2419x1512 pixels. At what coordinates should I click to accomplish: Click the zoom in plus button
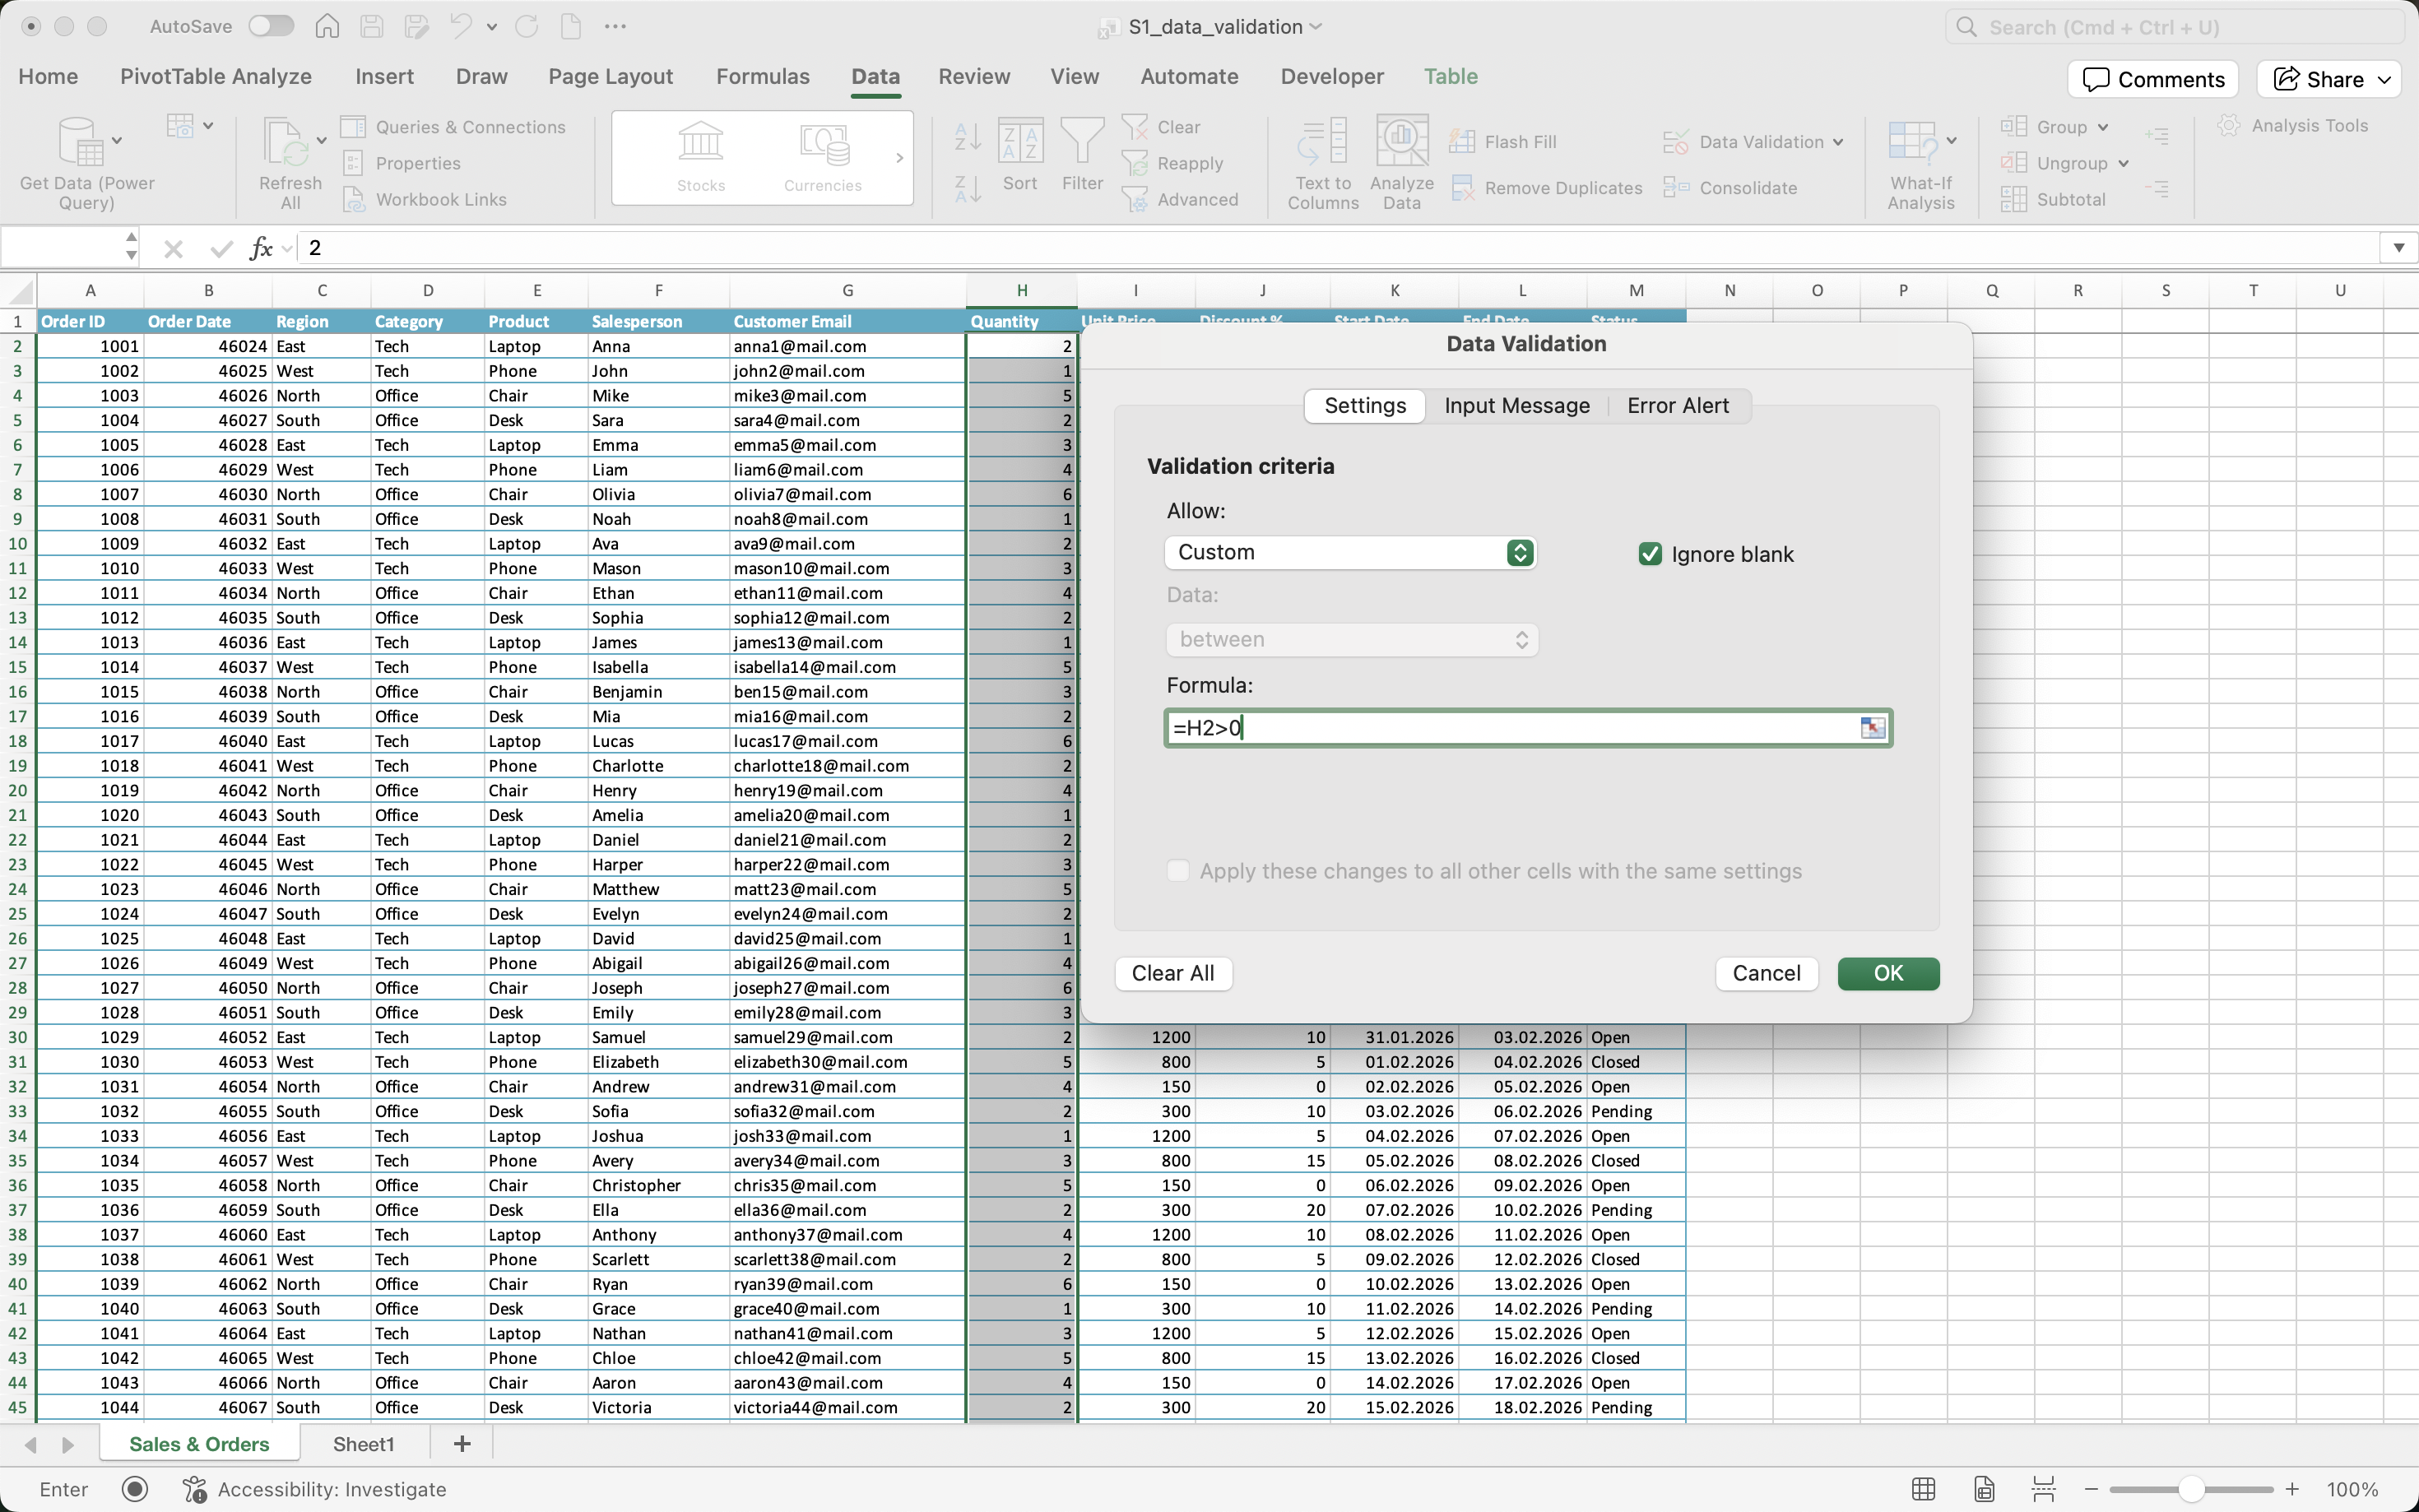[2292, 1489]
